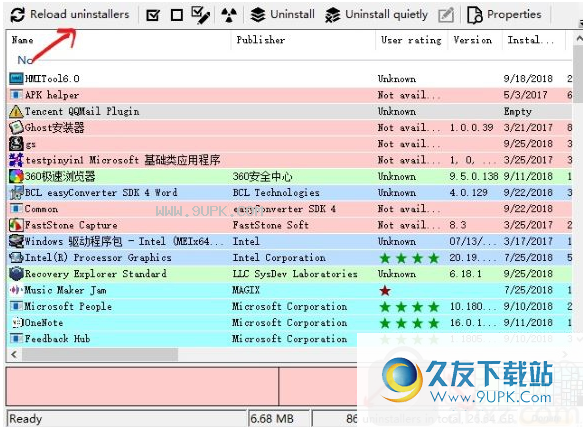The height and width of the screenshot is (427, 583).
Task: Select the Tencent QQMail Plugin entry
Action: [x=289, y=111]
